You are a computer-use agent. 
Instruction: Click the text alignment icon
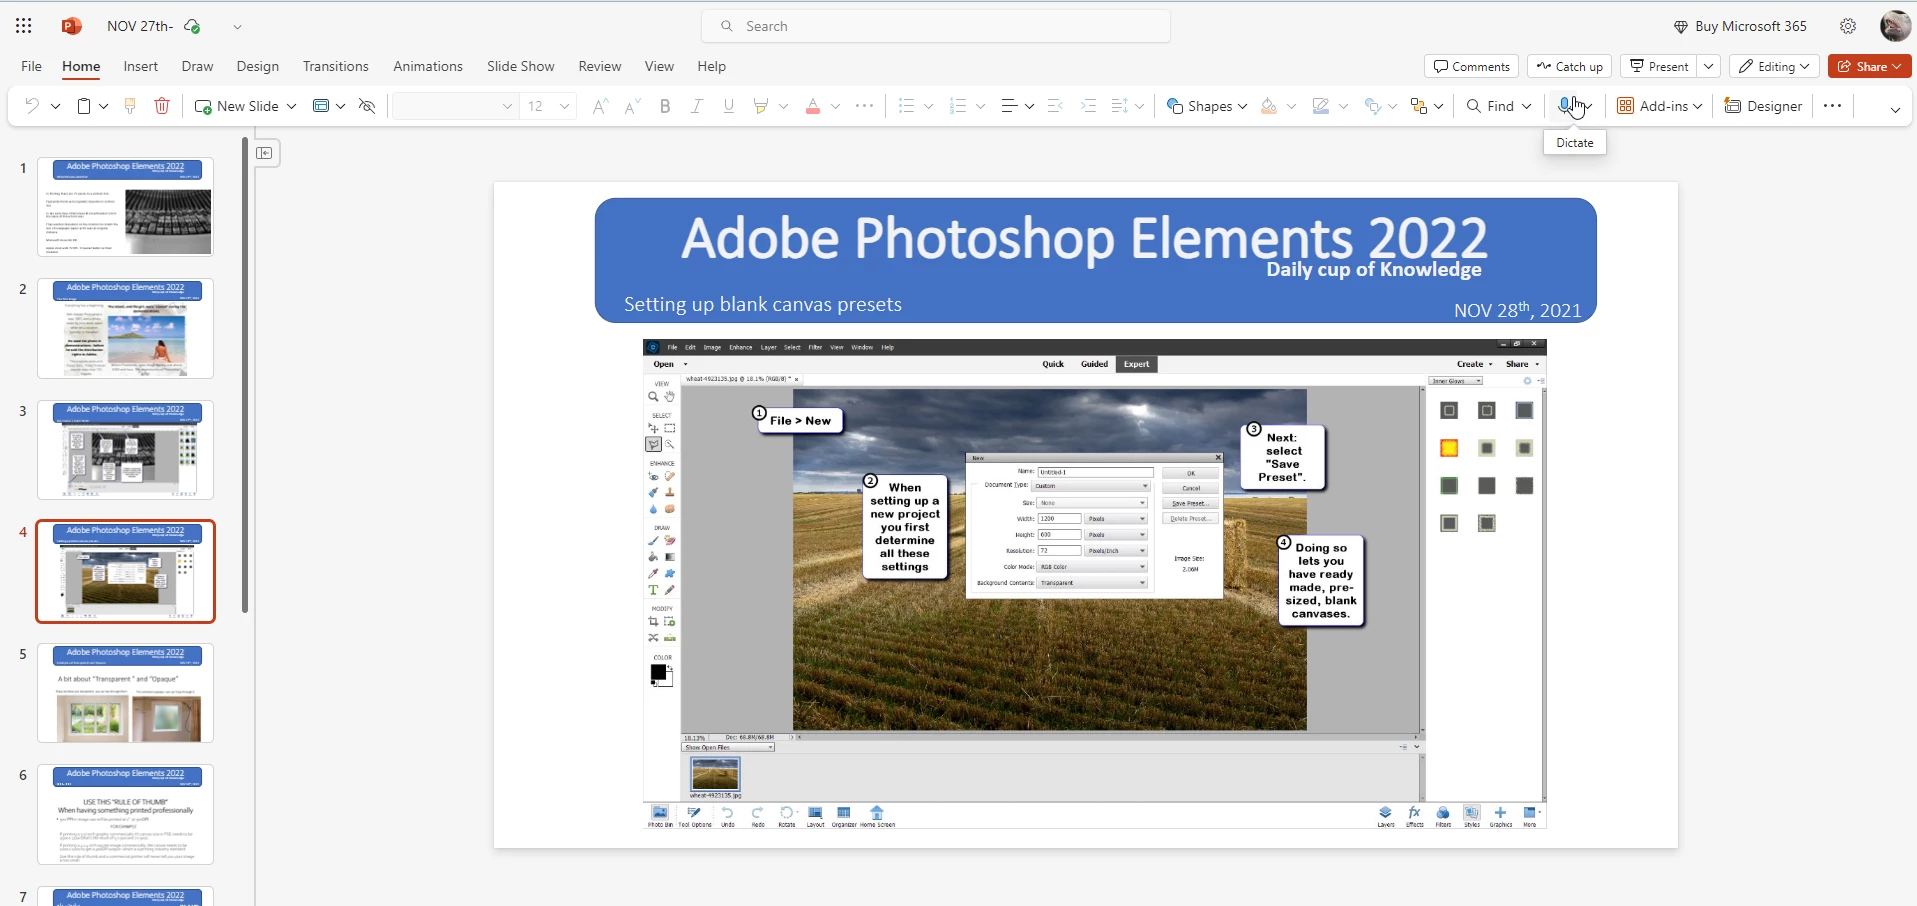click(x=1009, y=106)
